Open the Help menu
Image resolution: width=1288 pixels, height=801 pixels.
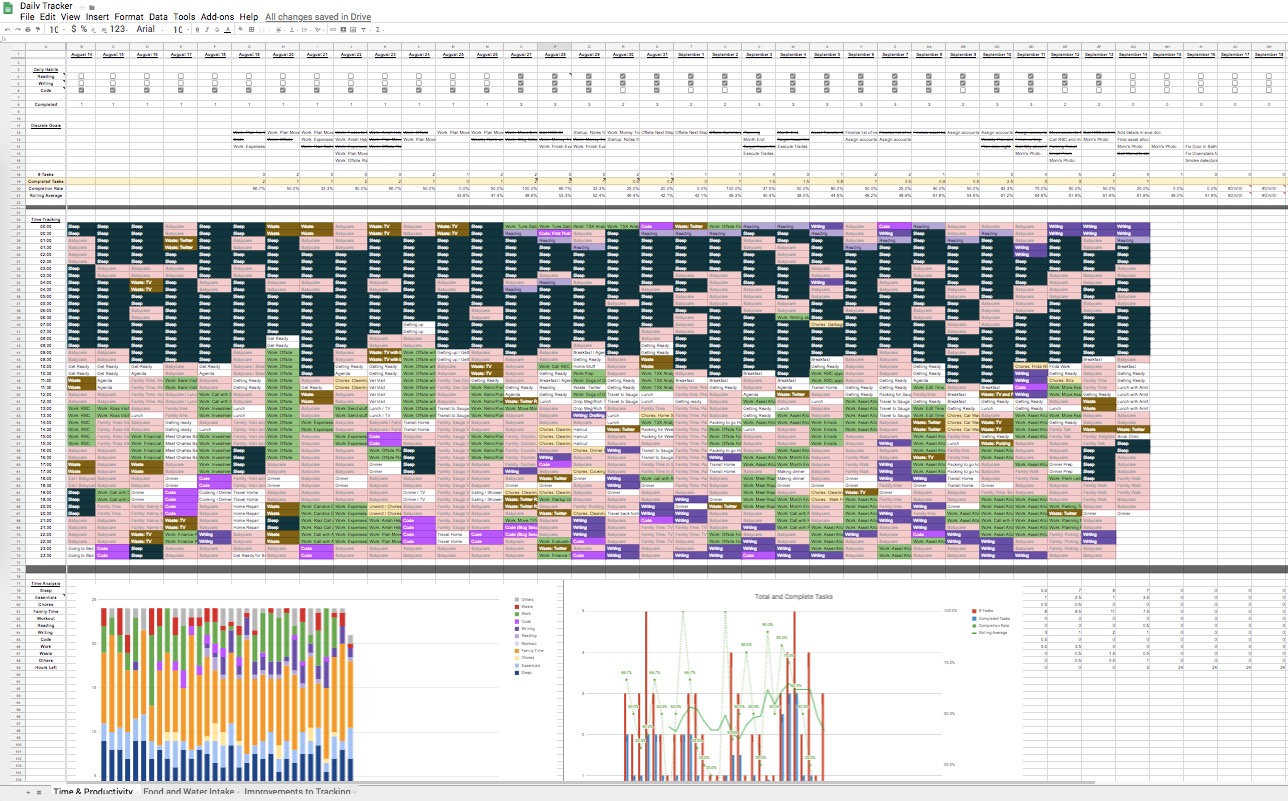(248, 17)
